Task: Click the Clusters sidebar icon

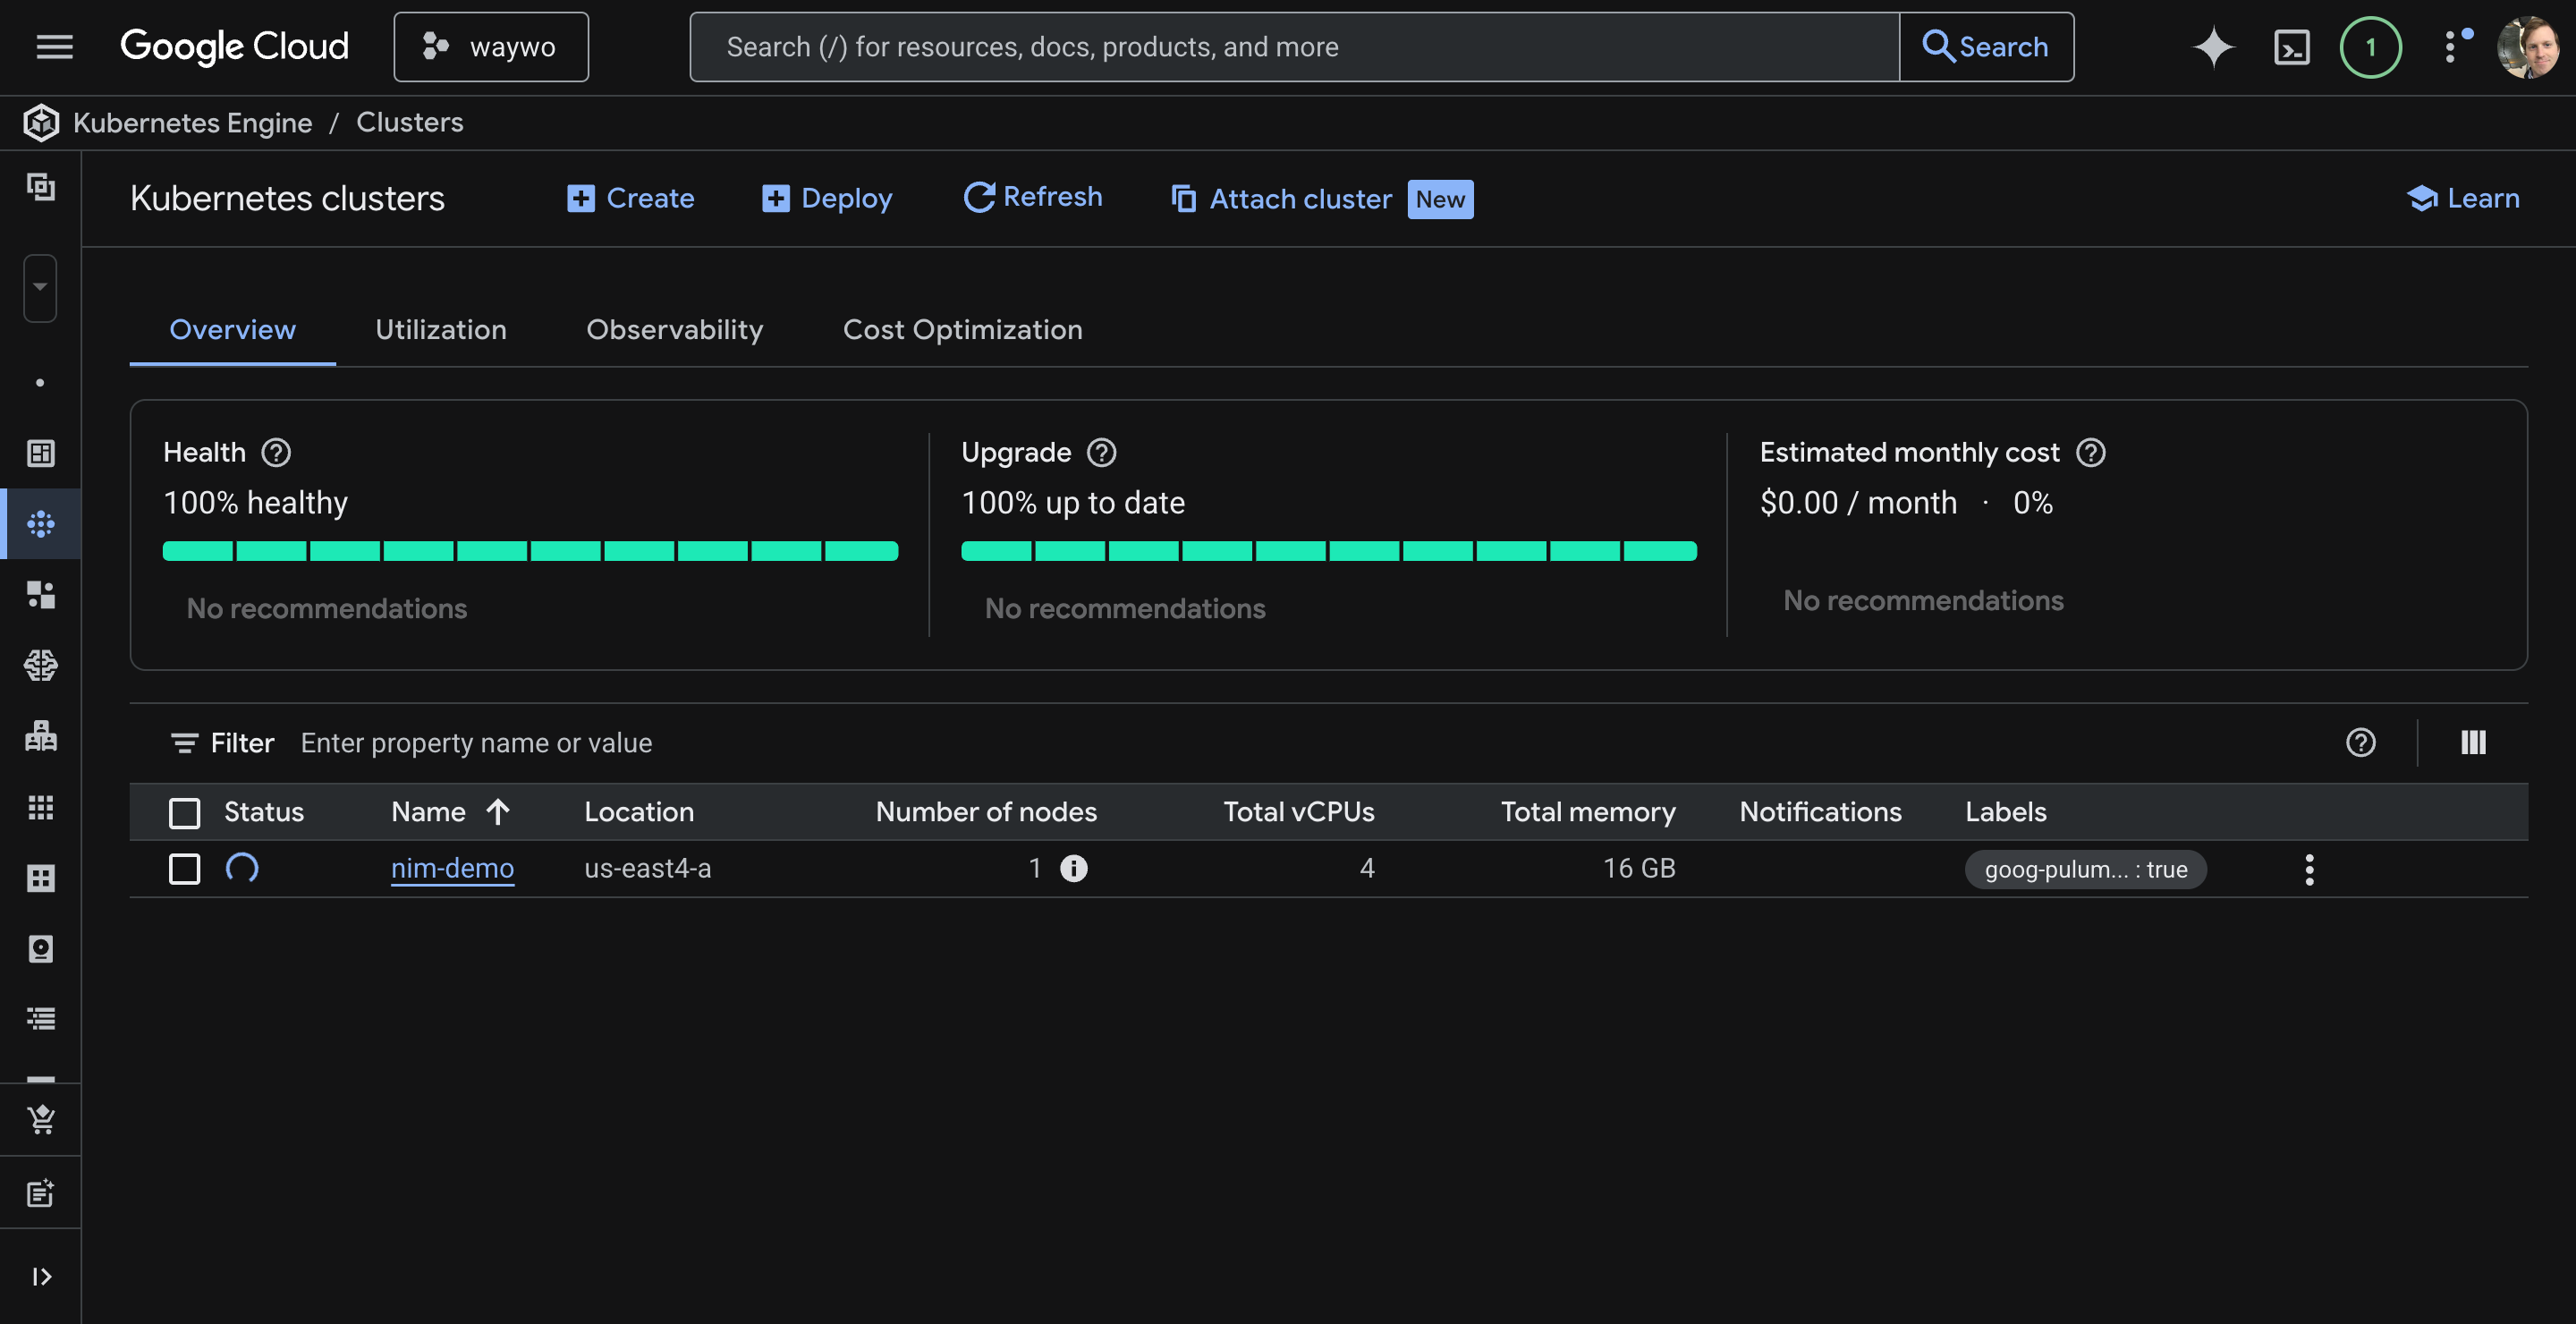Action: point(41,524)
